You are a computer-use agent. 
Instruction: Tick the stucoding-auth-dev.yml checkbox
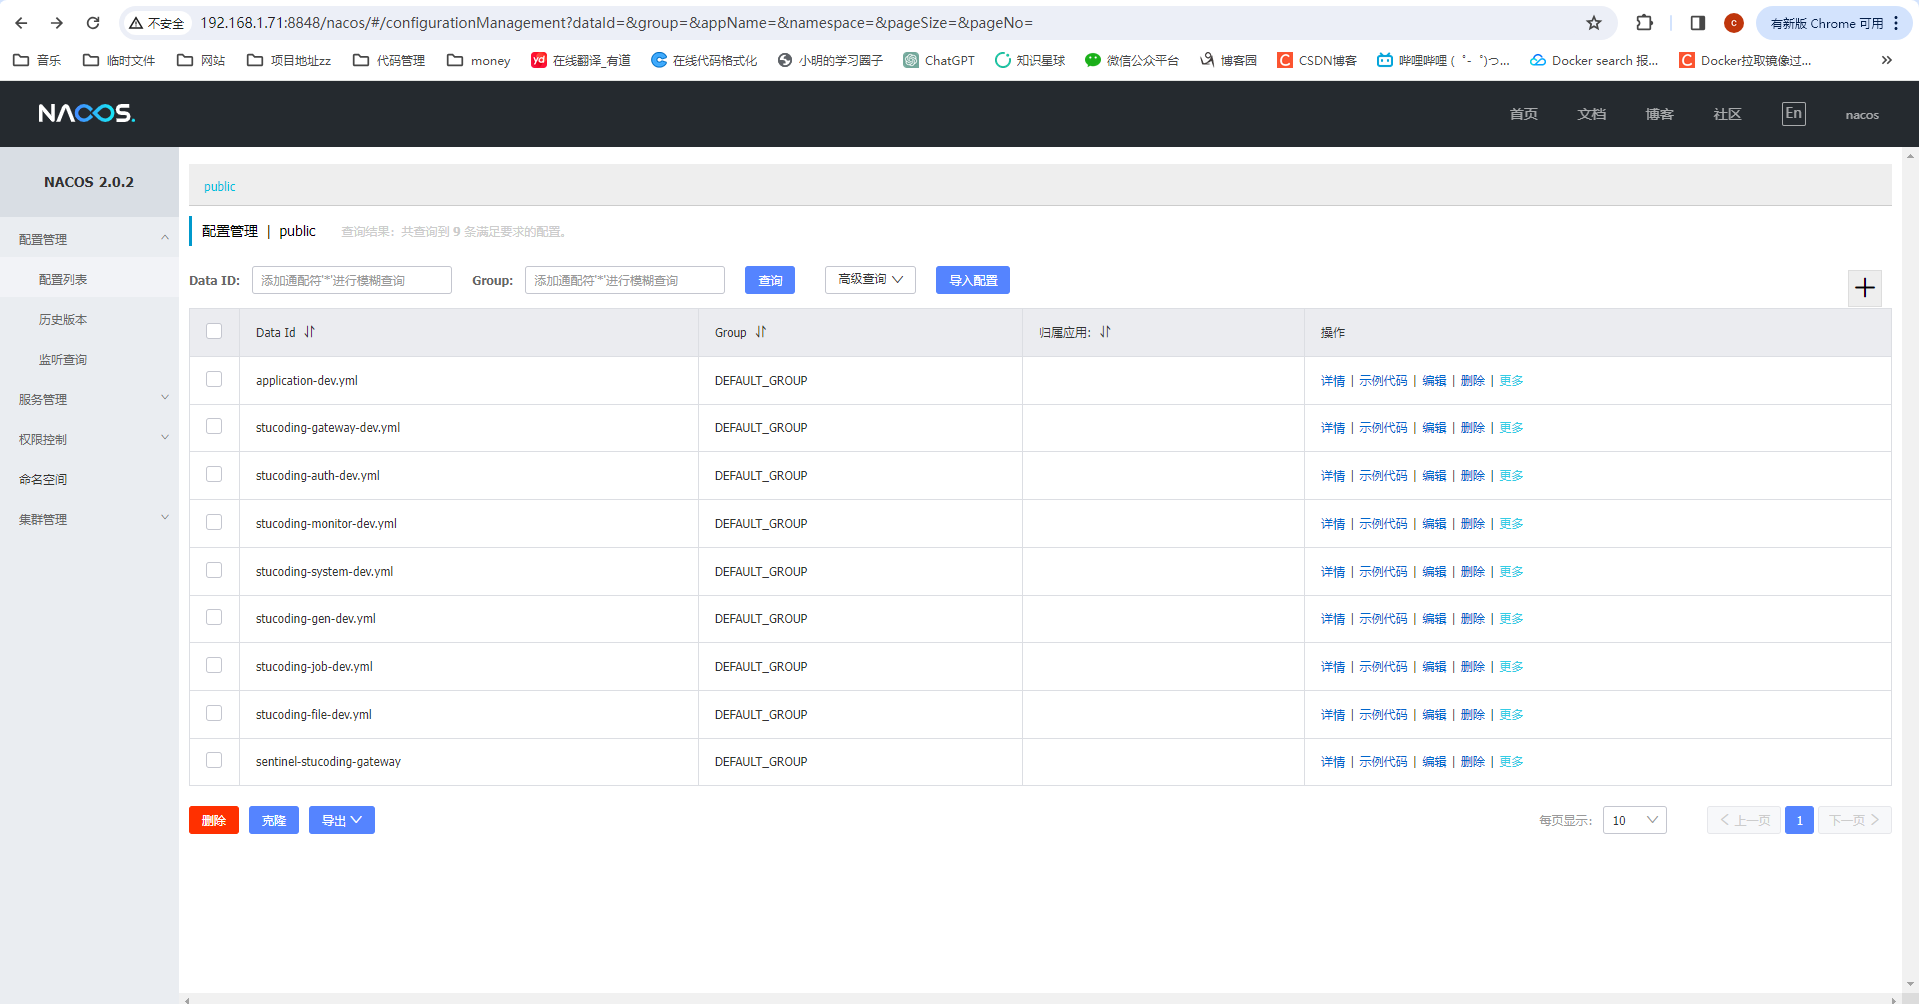[x=214, y=475]
